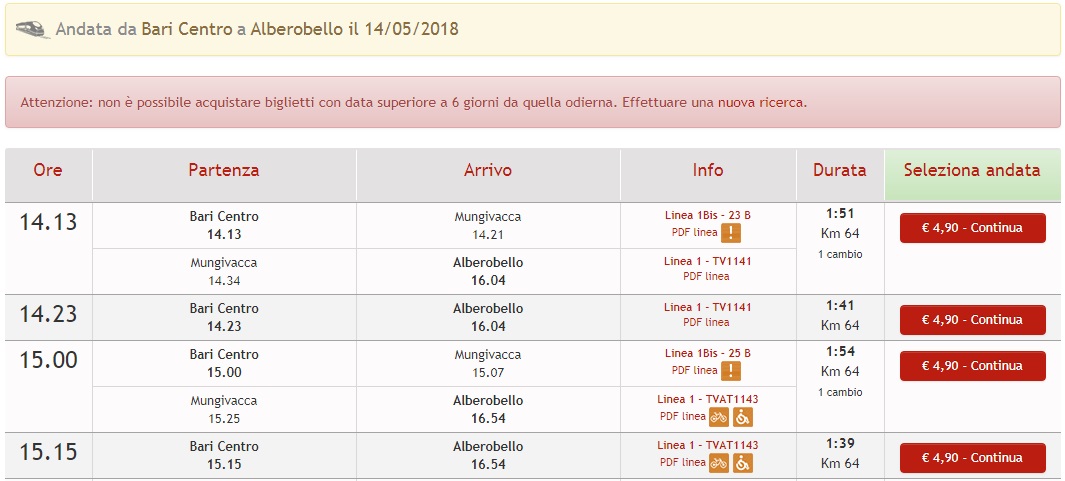Image resolution: width=1065 pixels, height=481 pixels.
Task: Click wheelchair icon on the 15.25 Mungivacca leg
Action: (743, 417)
